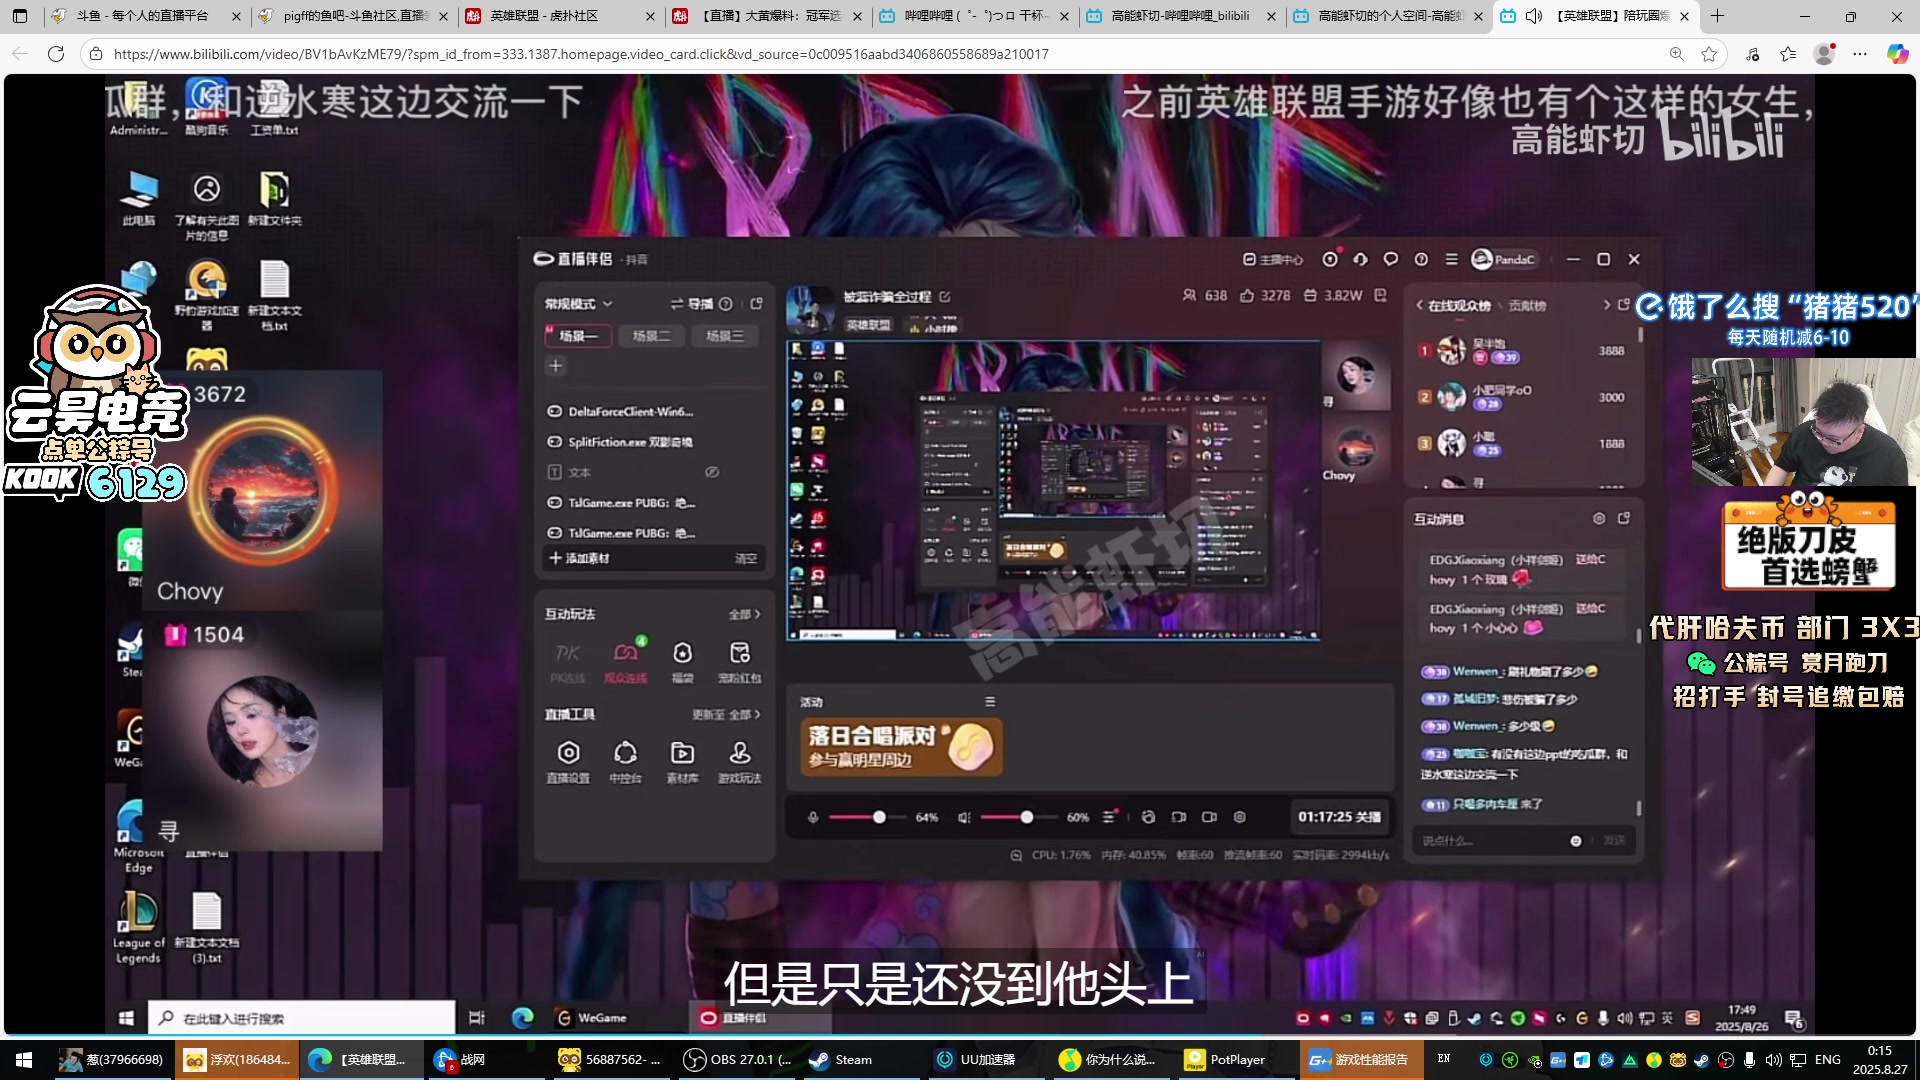Viewport: 1920px width, 1080px height.
Task: Click the browser address bar URL
Action: click(581, 54)
